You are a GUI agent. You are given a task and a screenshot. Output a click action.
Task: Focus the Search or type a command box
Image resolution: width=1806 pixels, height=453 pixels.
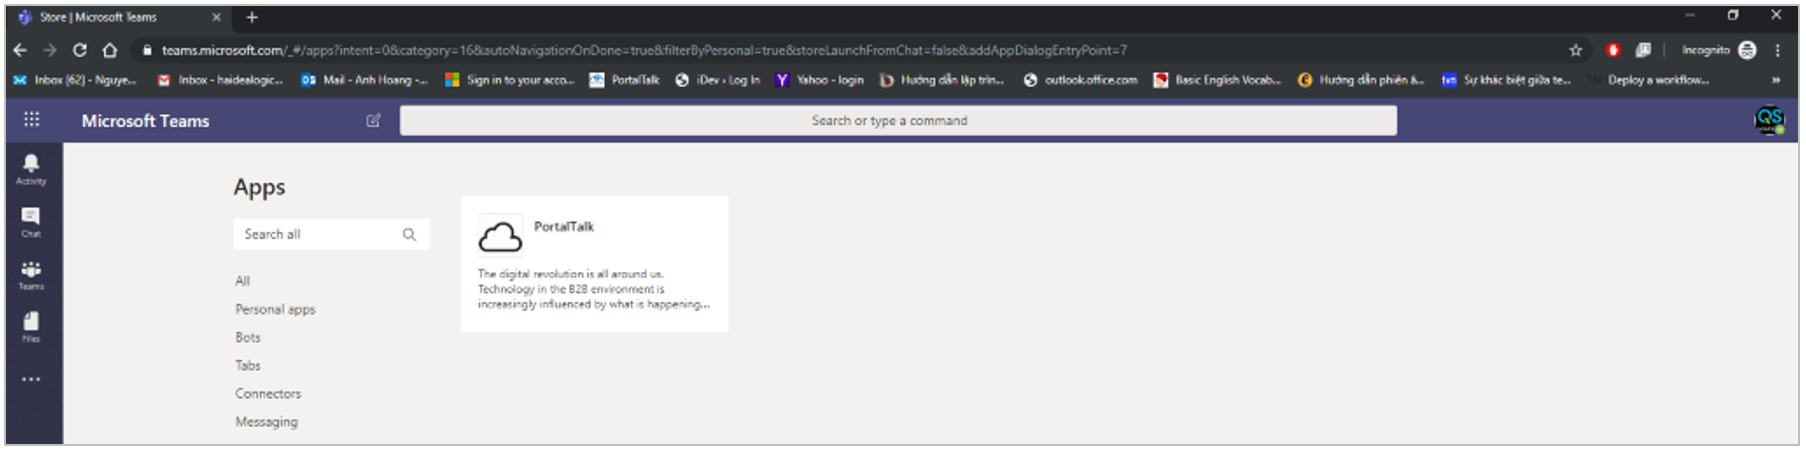[898, 120]
